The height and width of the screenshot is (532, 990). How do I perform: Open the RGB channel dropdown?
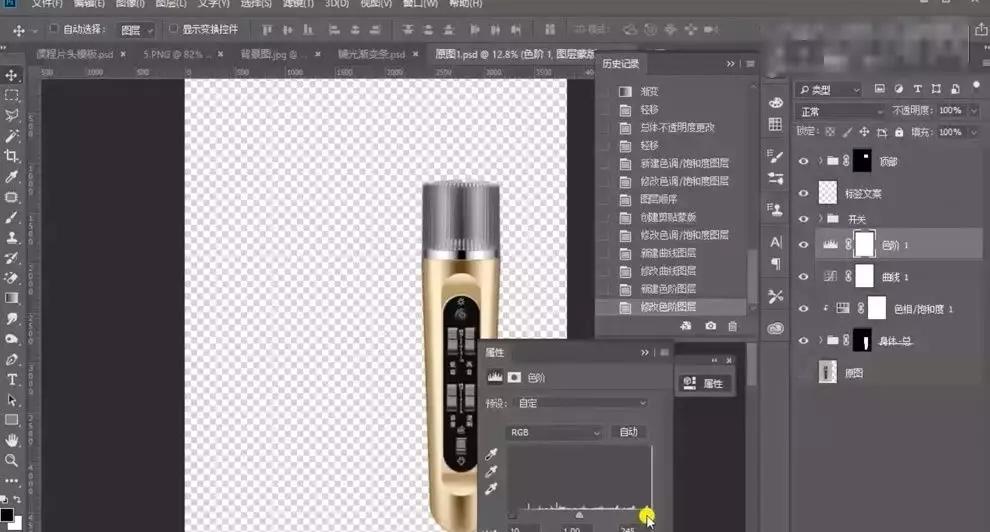[554, 432]
